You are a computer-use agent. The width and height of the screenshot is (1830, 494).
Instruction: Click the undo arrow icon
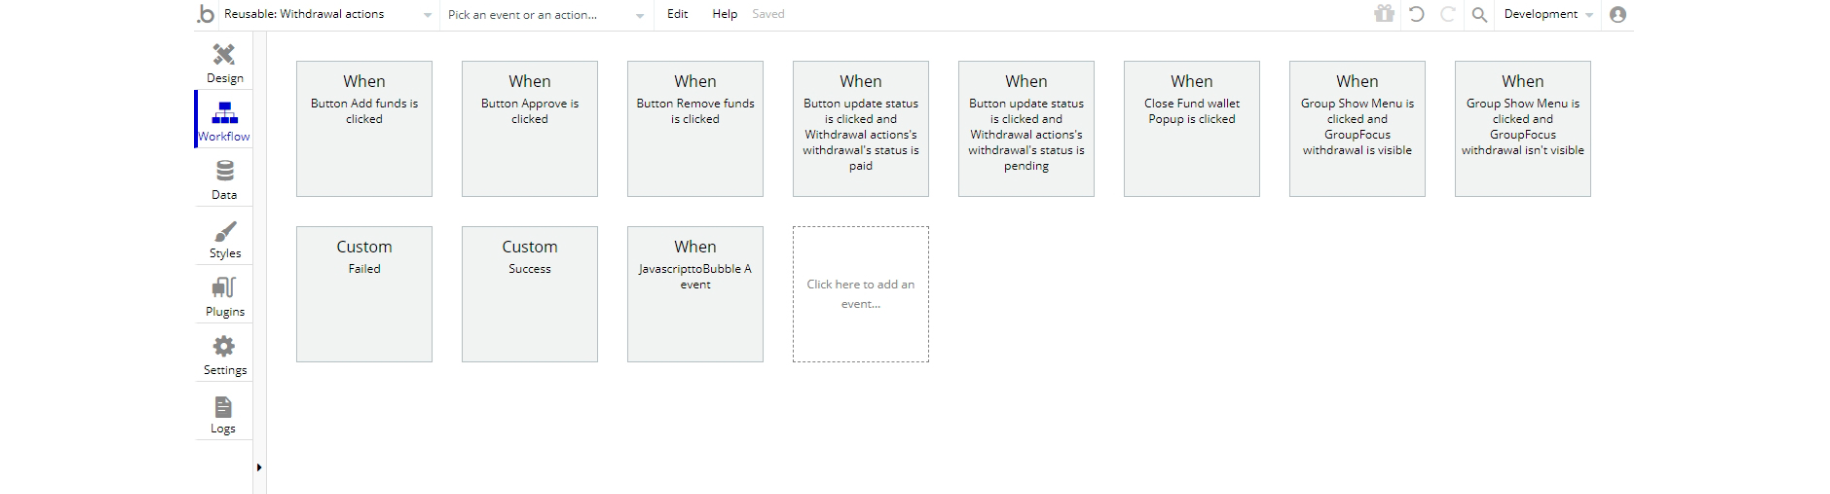1416,14
